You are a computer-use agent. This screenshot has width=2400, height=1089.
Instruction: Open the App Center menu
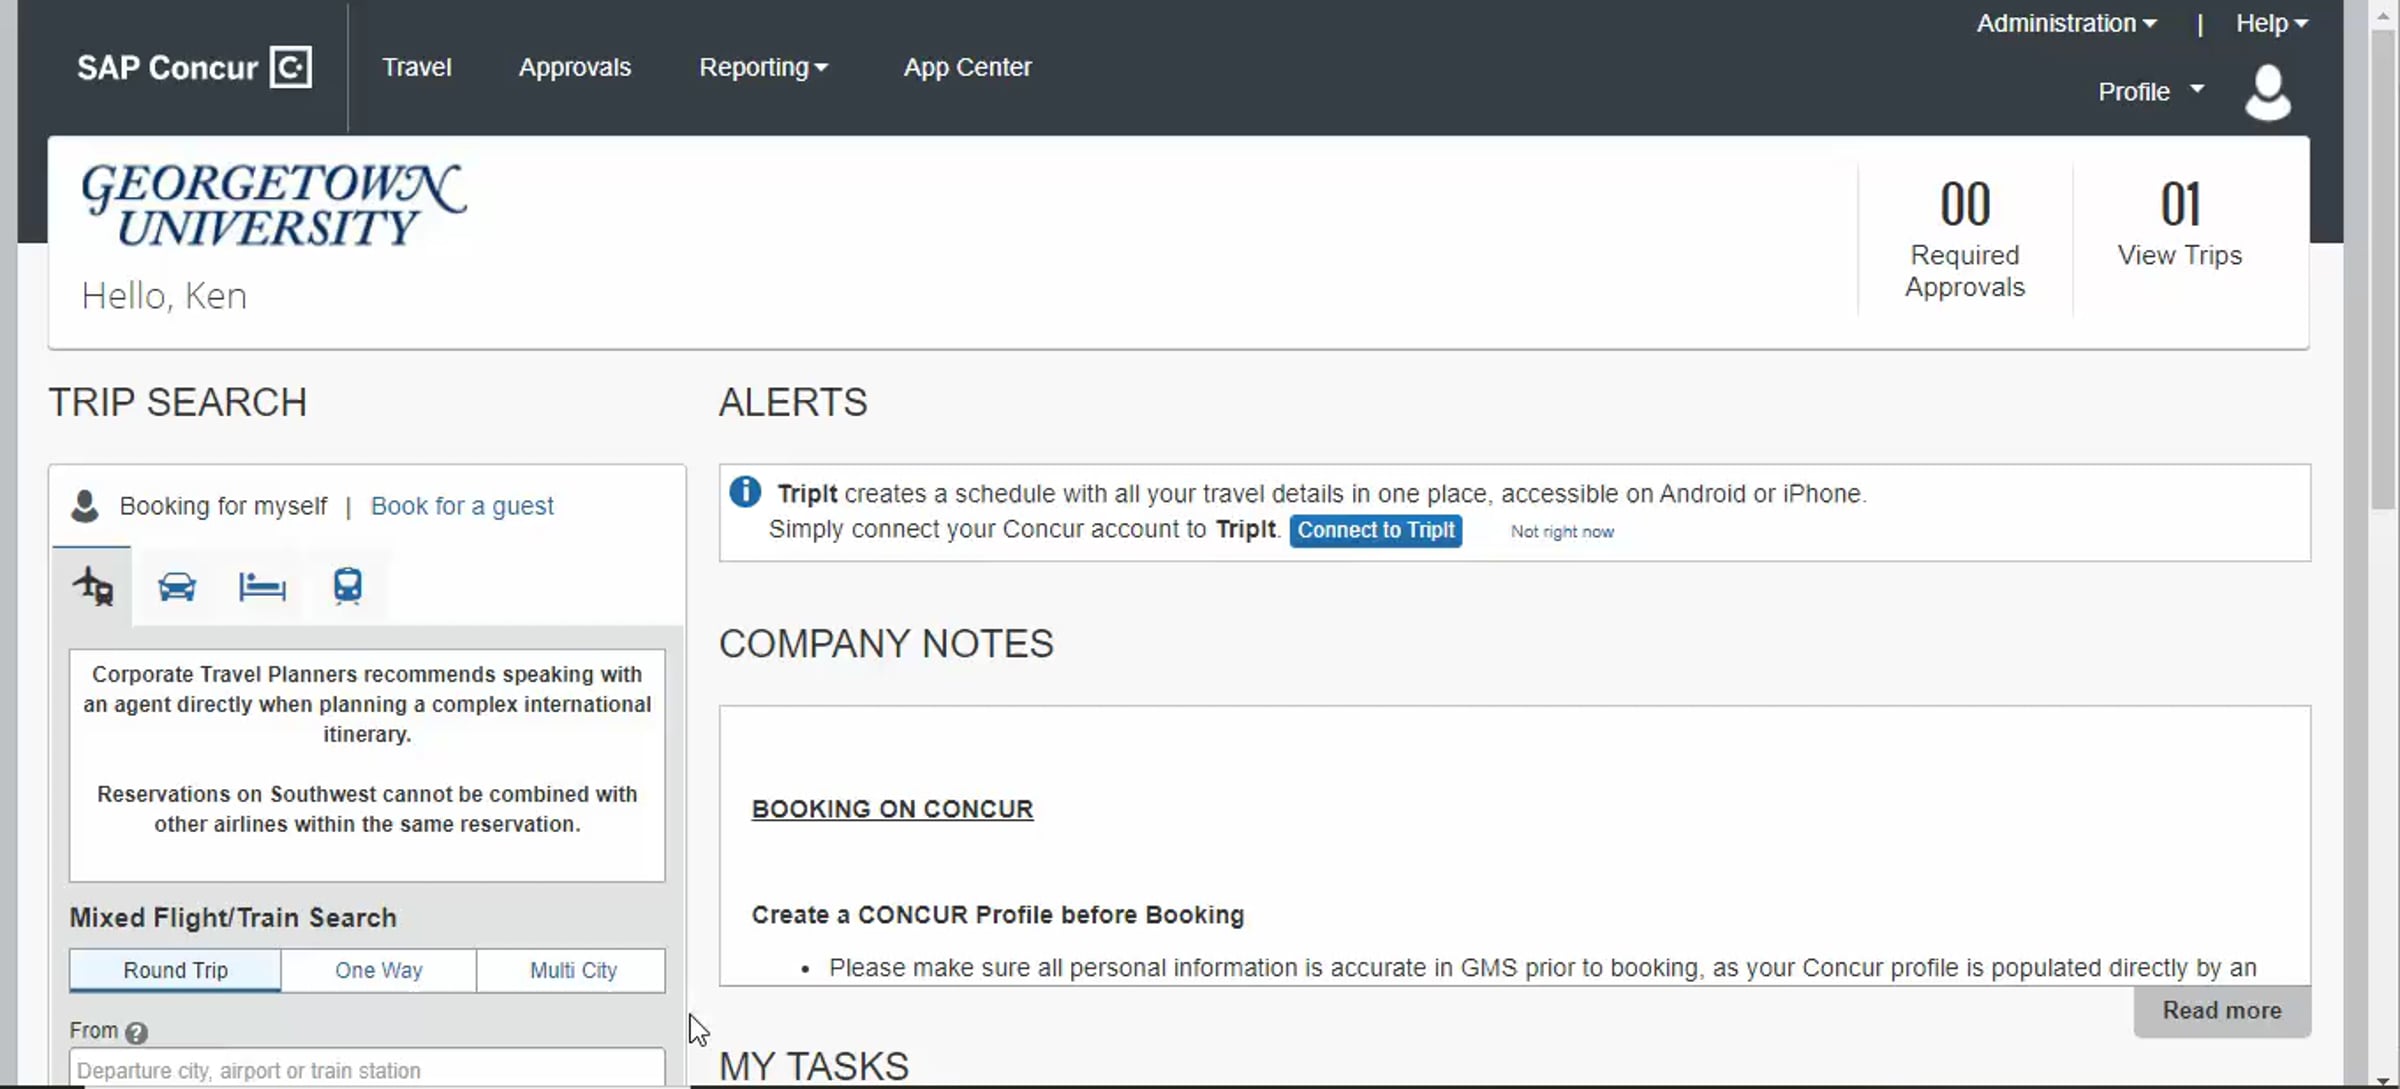[967, 67]
